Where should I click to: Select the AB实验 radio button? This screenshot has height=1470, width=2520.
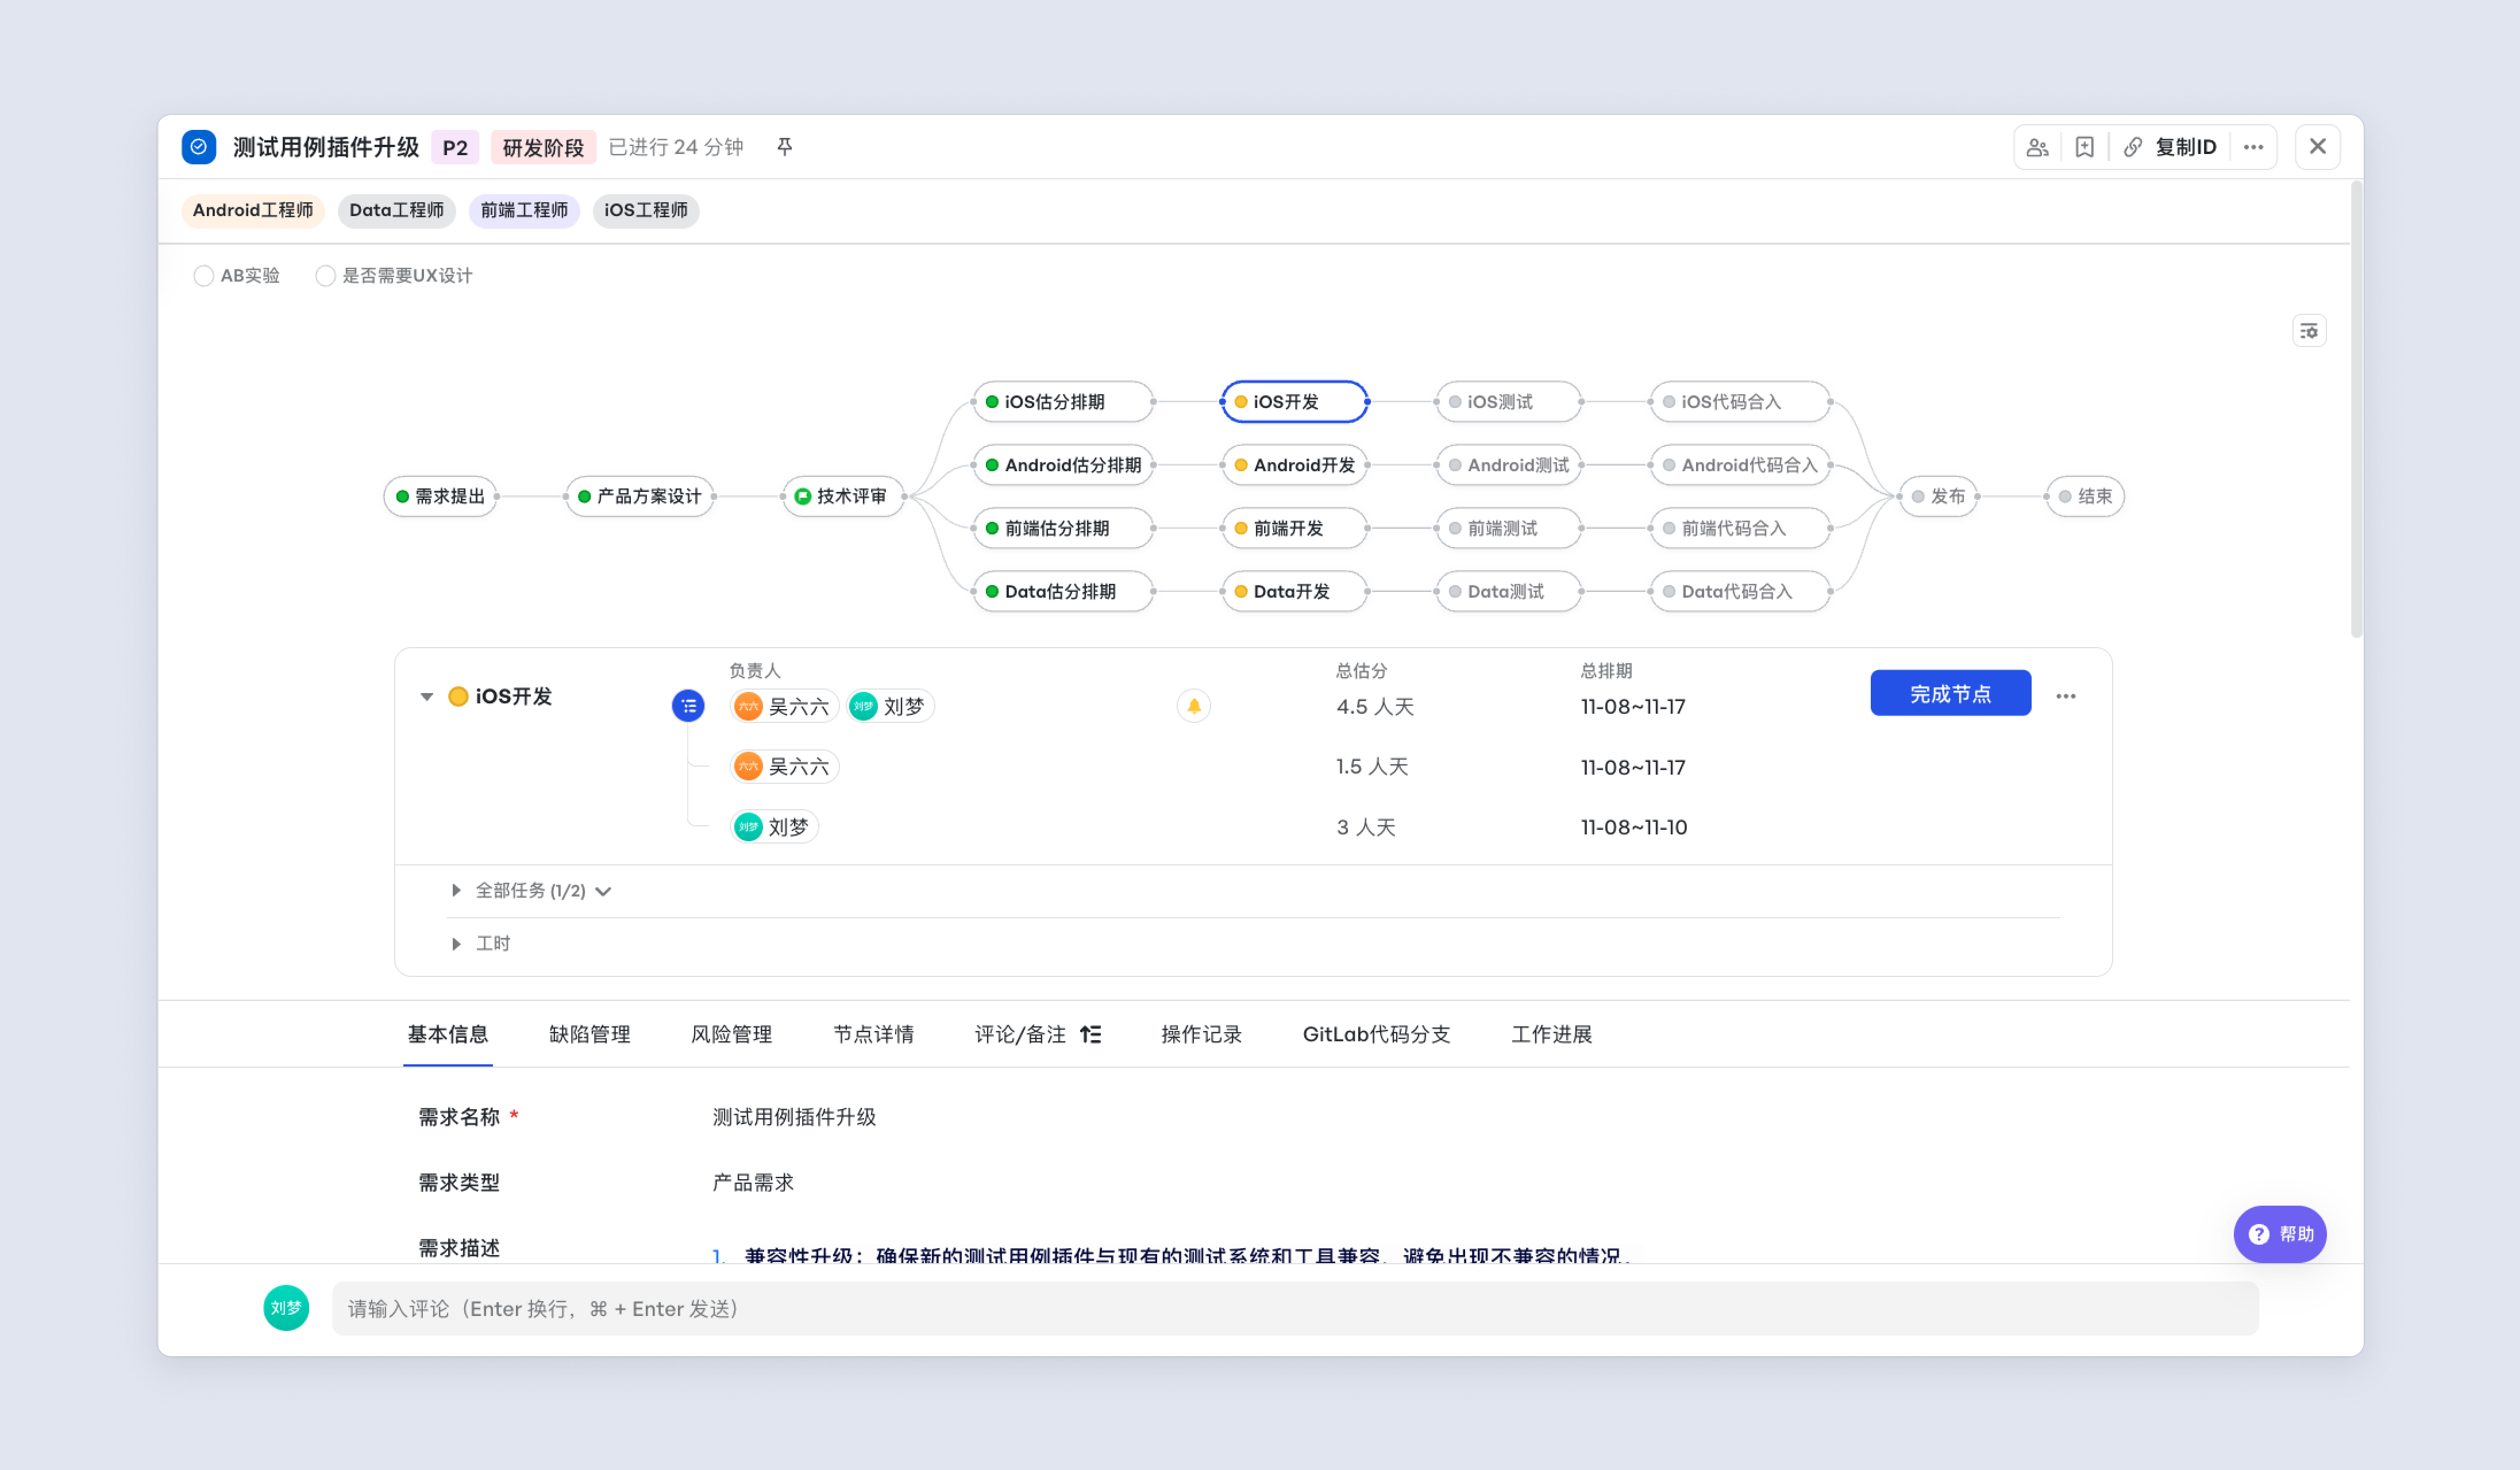[x=204, y=276]
